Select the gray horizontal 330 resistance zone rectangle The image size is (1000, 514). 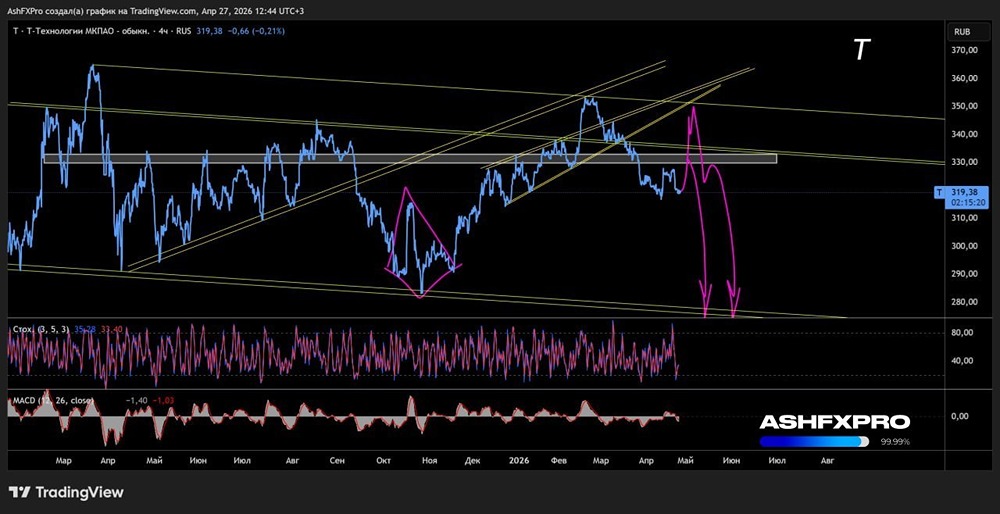point(409,159)
